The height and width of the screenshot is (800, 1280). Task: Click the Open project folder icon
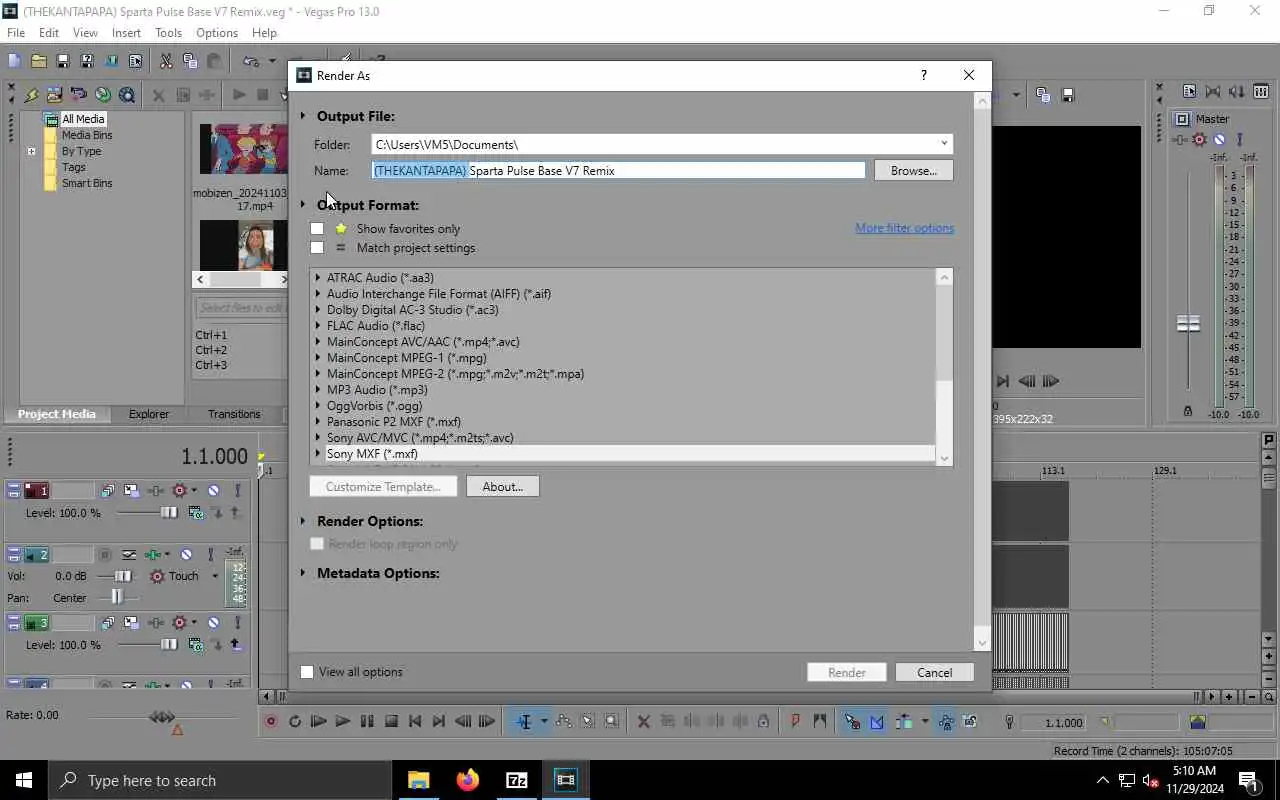tap(38, 61)
